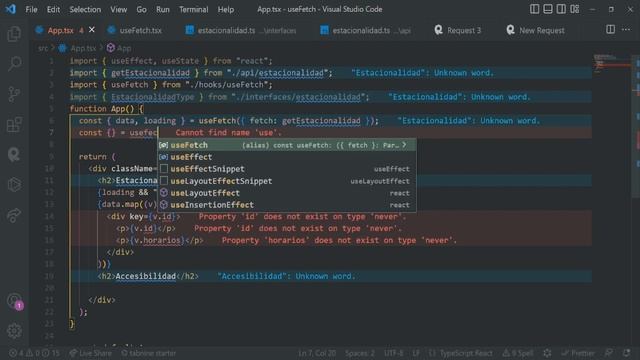Open the Extensions view

click(14, 124)
